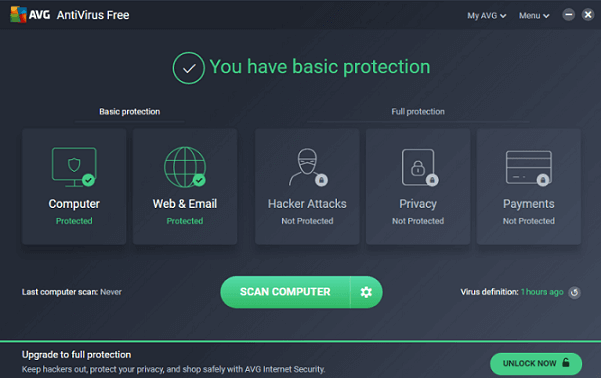Click the Payments credit card icon
Image resolution: width=601 pixels, height=378 pixels.
(x=529, y=168)
